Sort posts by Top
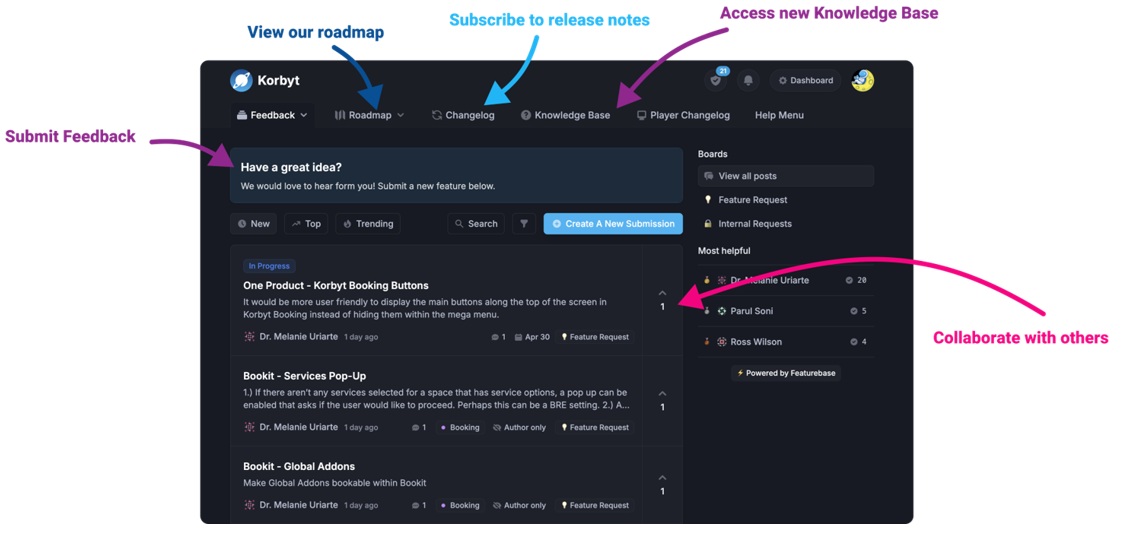 tap(306, 224)
